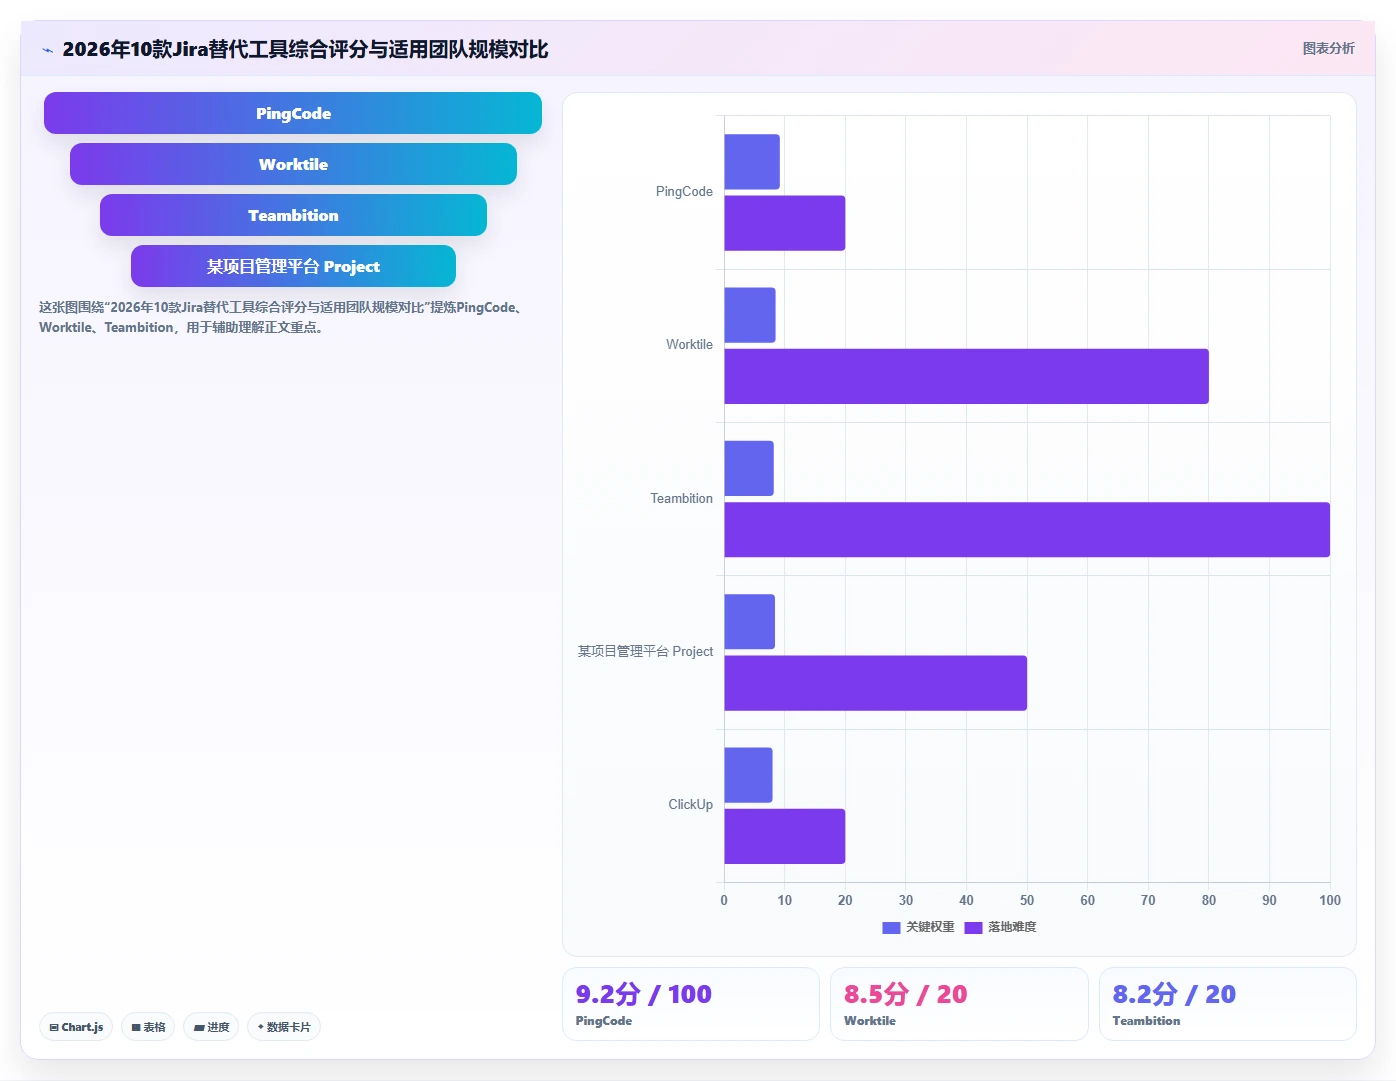This screenshot has width=1396, height=1081.
Task: Click the description paragraph starting with 这张图围绕
Action: [282, 317]
